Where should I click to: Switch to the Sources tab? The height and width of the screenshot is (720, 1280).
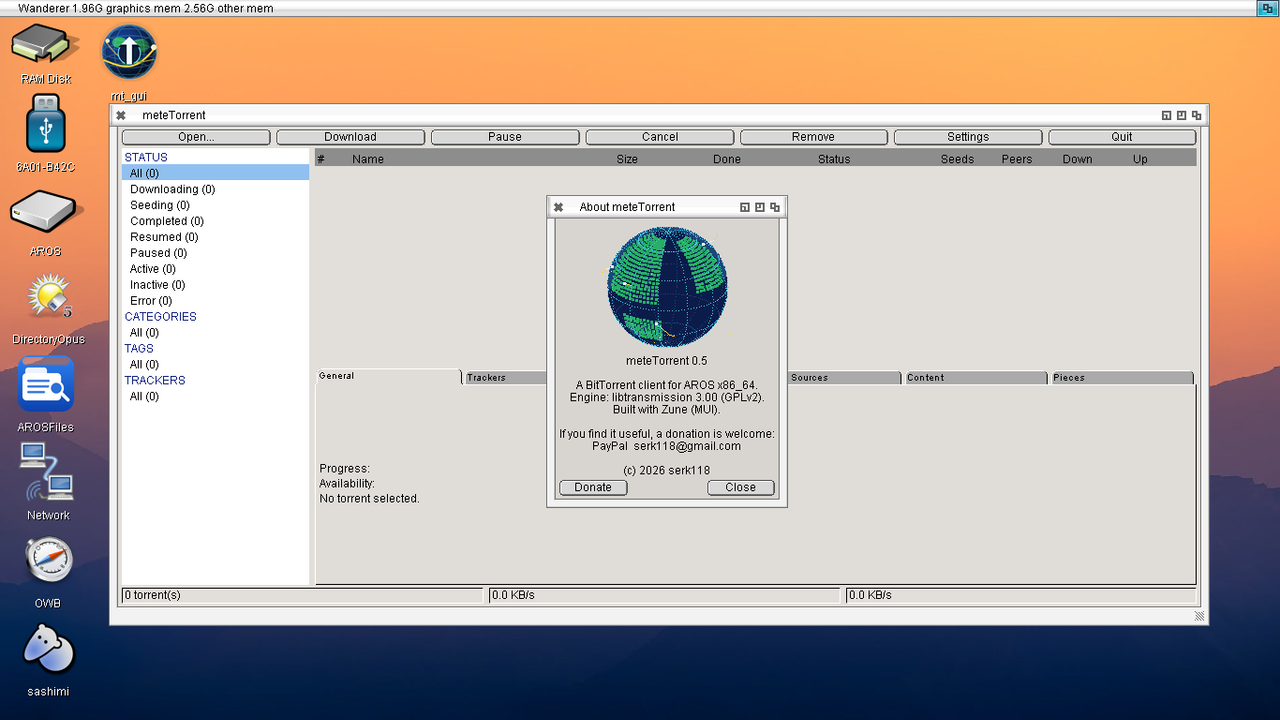(x=844, y=378)
